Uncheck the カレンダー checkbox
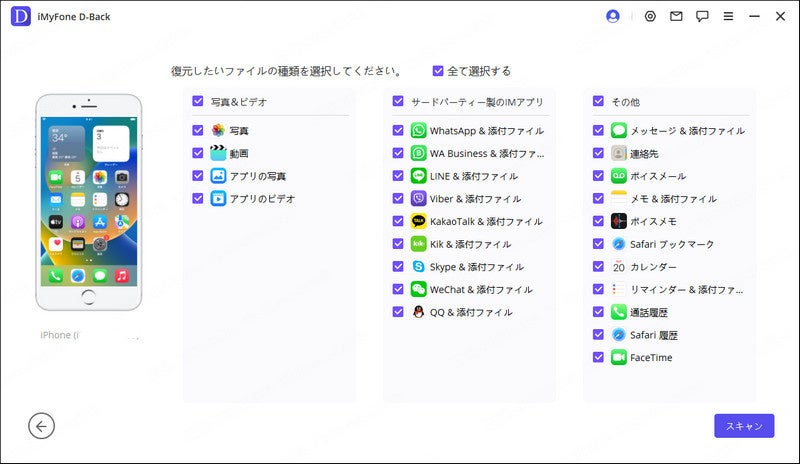Screen dimensions: 800x464 [598, 266]
